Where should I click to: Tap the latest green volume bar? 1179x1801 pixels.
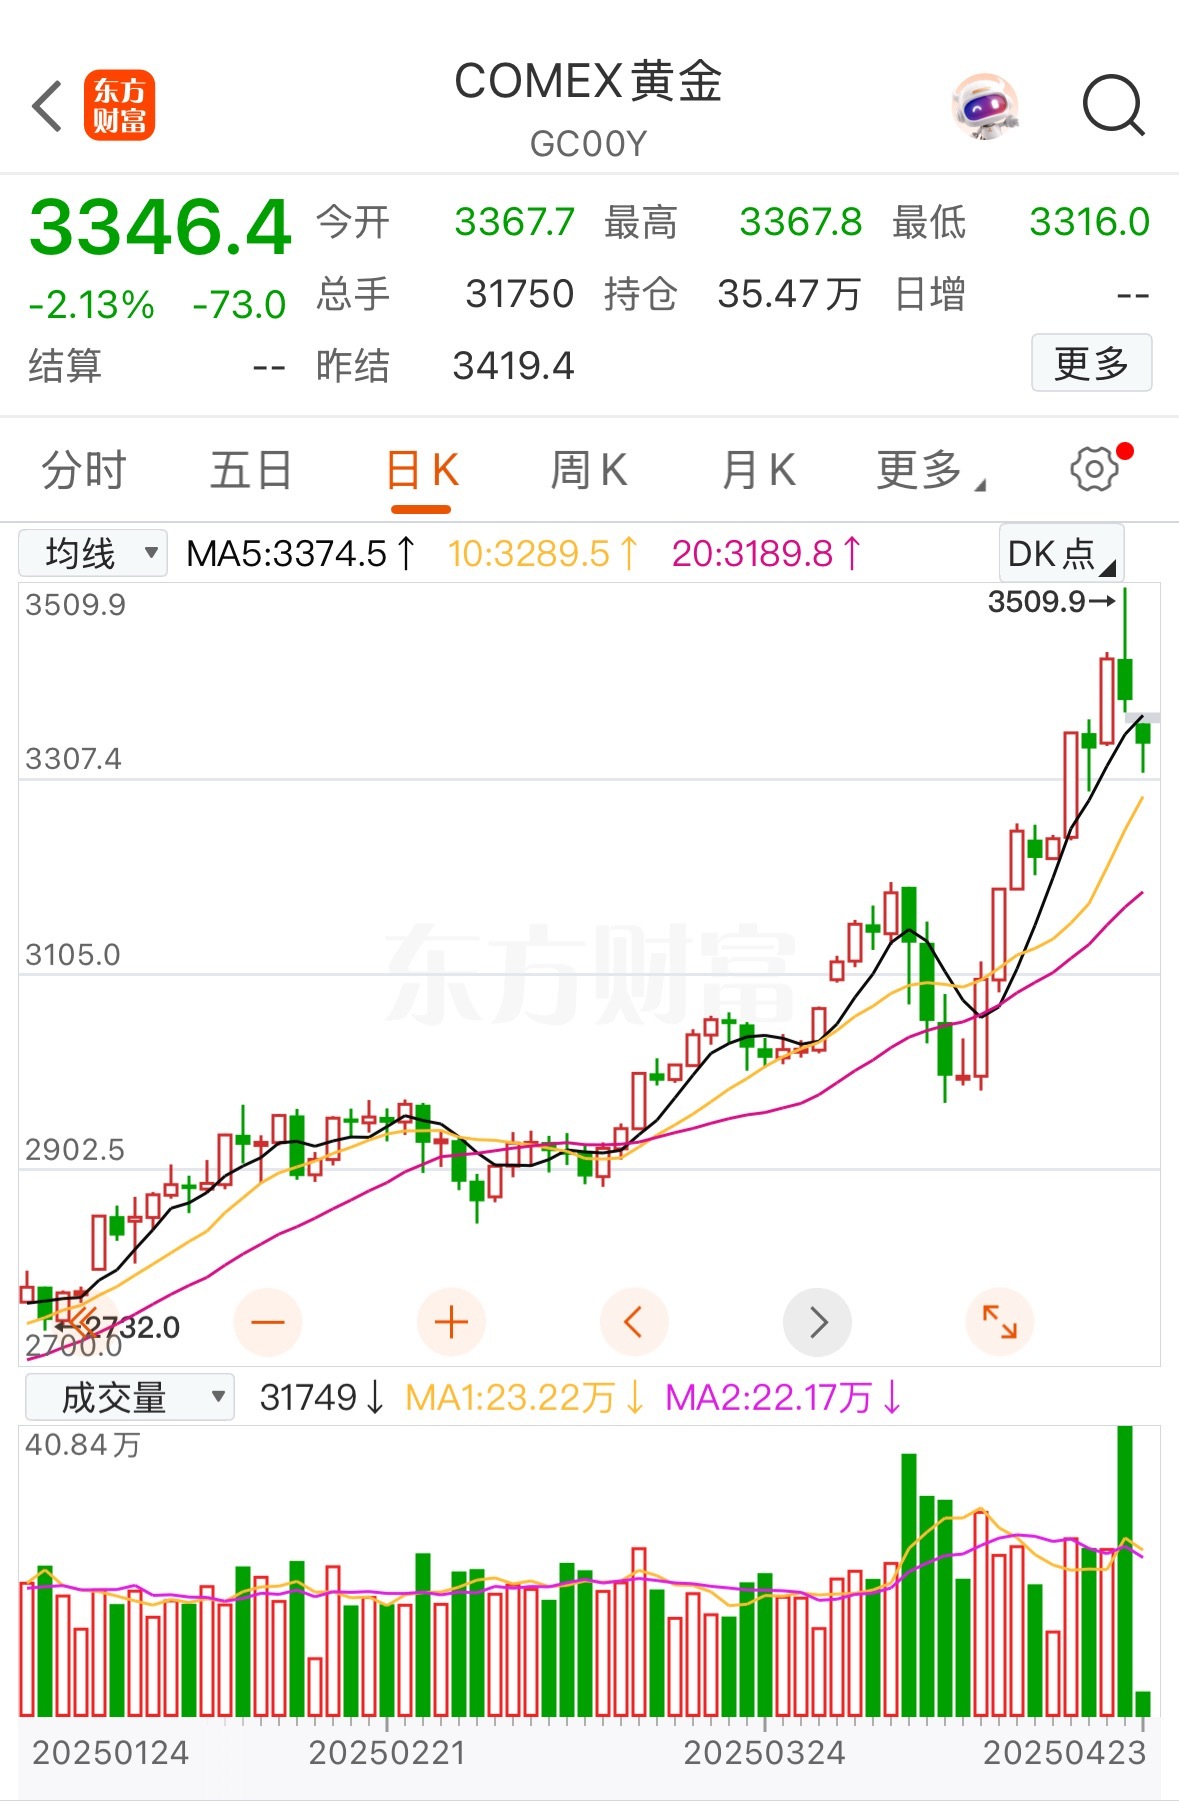[1143, 1703]
